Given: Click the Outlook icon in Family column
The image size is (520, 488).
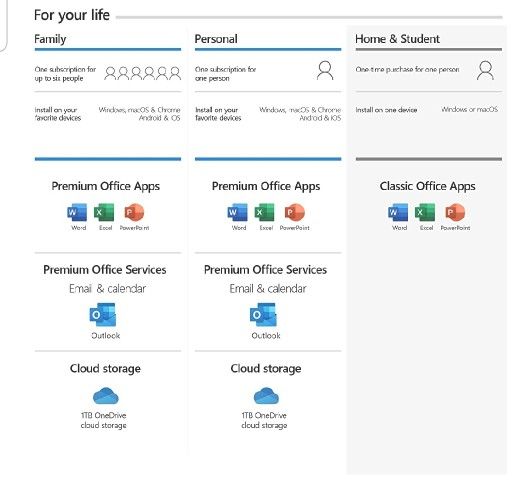Looking at the screenshot, I should (103, 315).
